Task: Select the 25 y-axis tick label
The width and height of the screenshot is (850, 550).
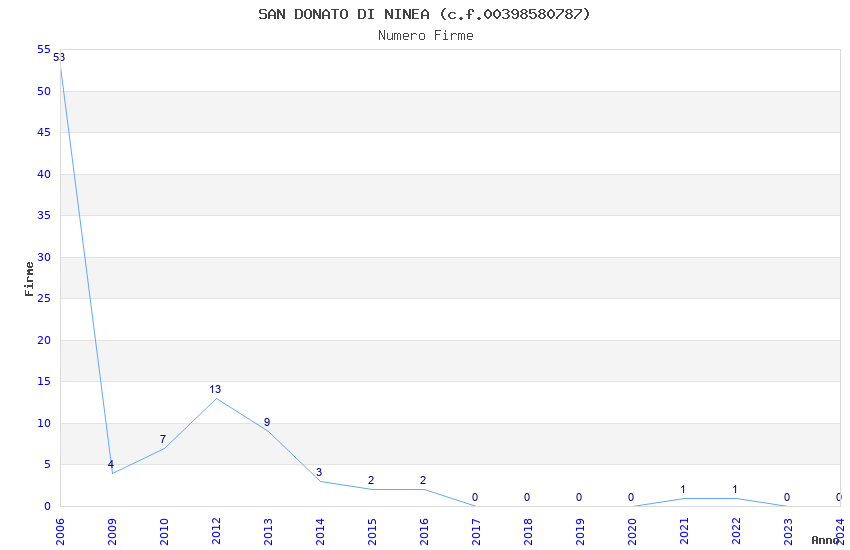Action: 44,299
